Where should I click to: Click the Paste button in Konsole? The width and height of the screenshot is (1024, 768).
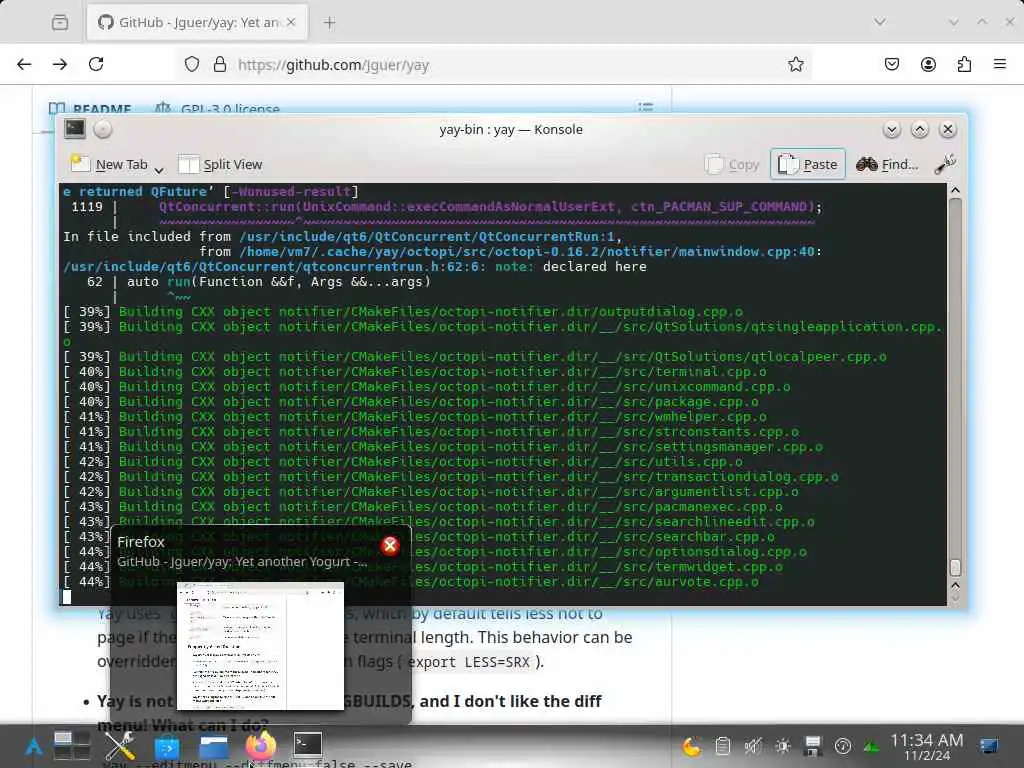point(808,165)
